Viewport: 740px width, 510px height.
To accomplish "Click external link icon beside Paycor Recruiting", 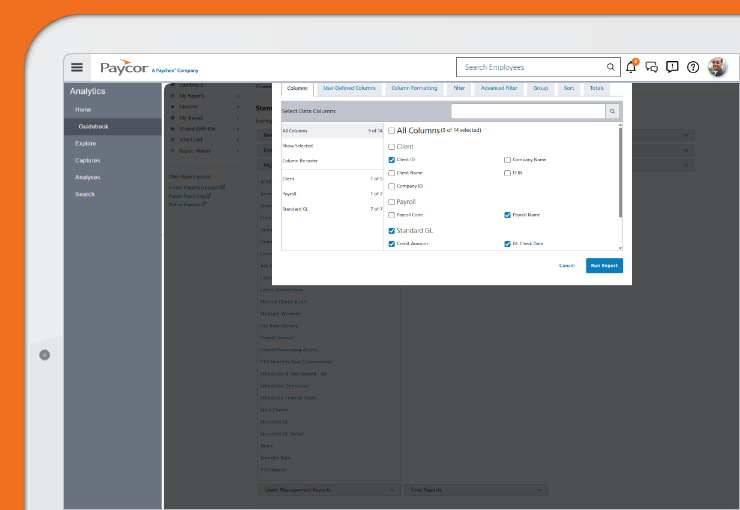I will (208, 195).
